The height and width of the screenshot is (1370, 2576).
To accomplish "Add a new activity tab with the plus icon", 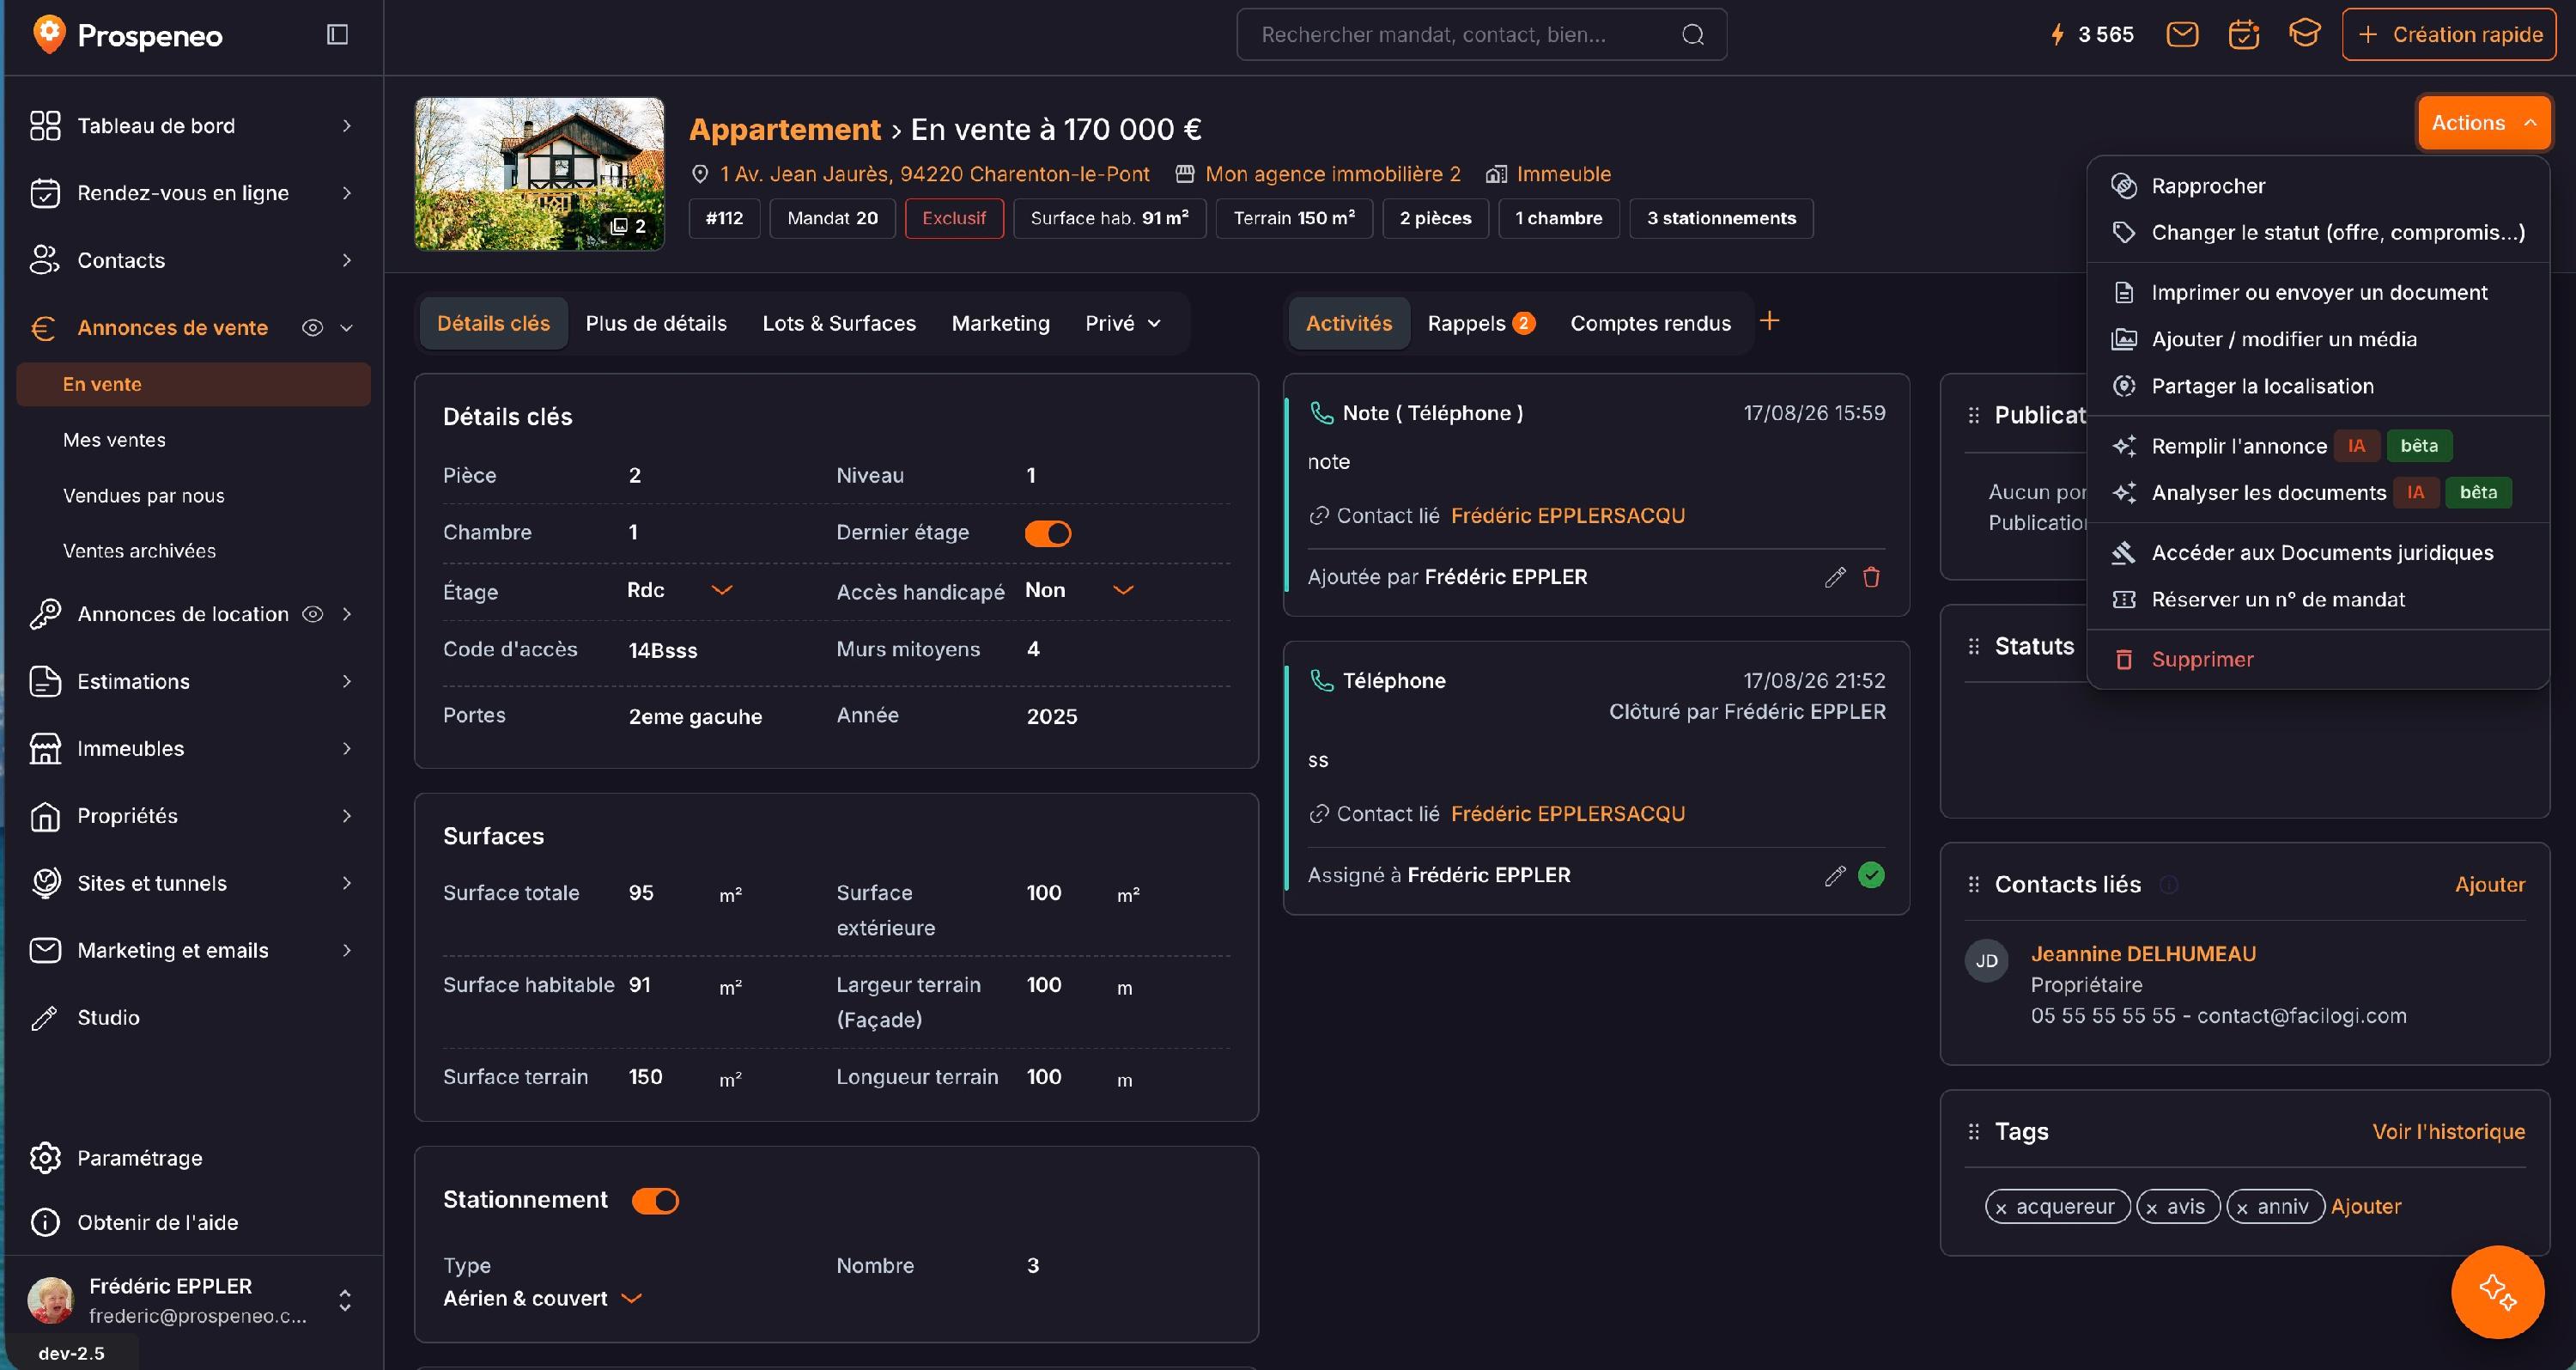I will (1769, 321).
